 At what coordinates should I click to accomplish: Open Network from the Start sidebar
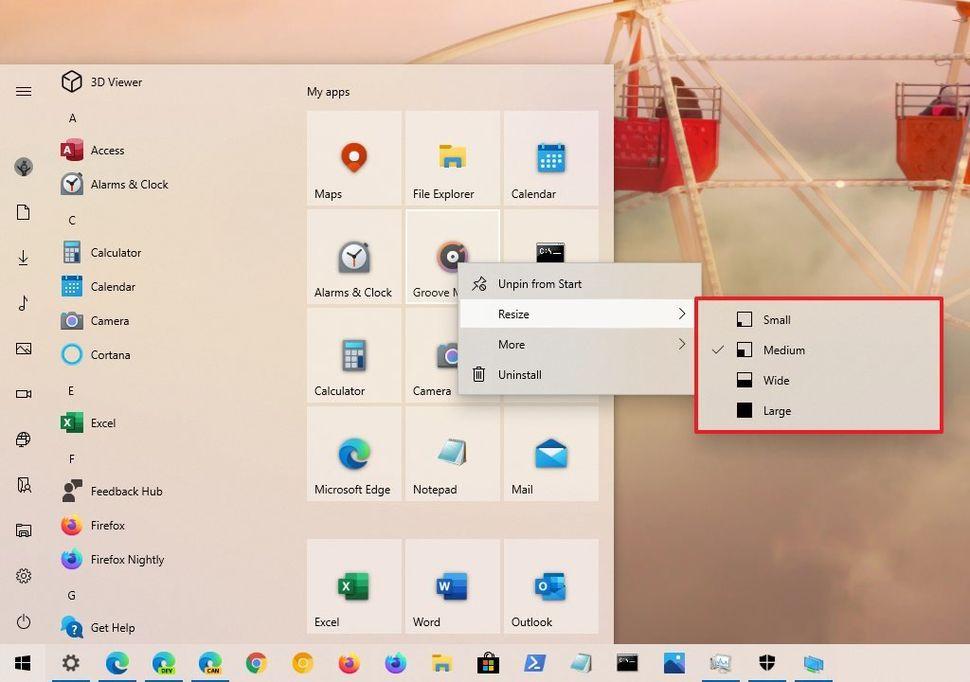click(24, 439)
